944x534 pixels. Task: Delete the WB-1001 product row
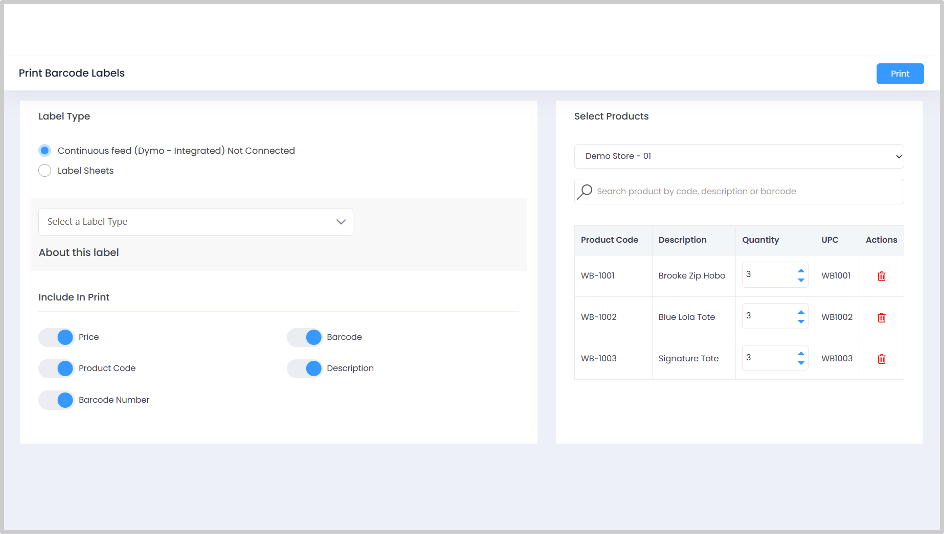[881, 276]
